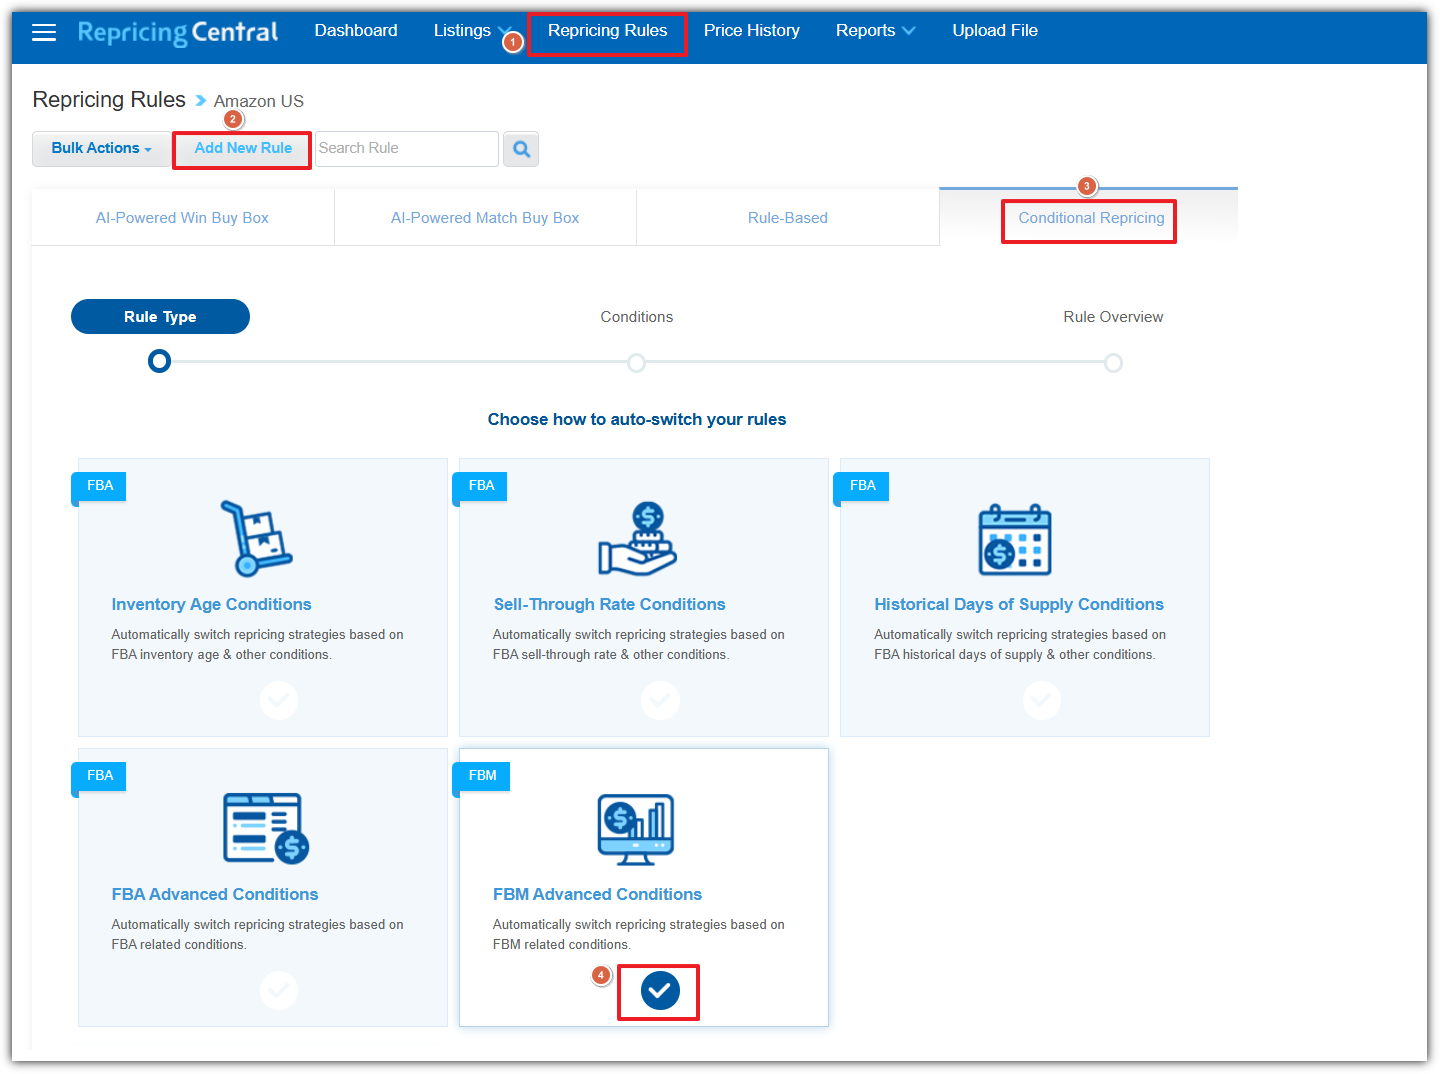Image resolution: width=1440 pixels, height=1074 pixels.
Task: Click 'Choose how to auto-switch your rules' heading
Action: coord(637,420)
